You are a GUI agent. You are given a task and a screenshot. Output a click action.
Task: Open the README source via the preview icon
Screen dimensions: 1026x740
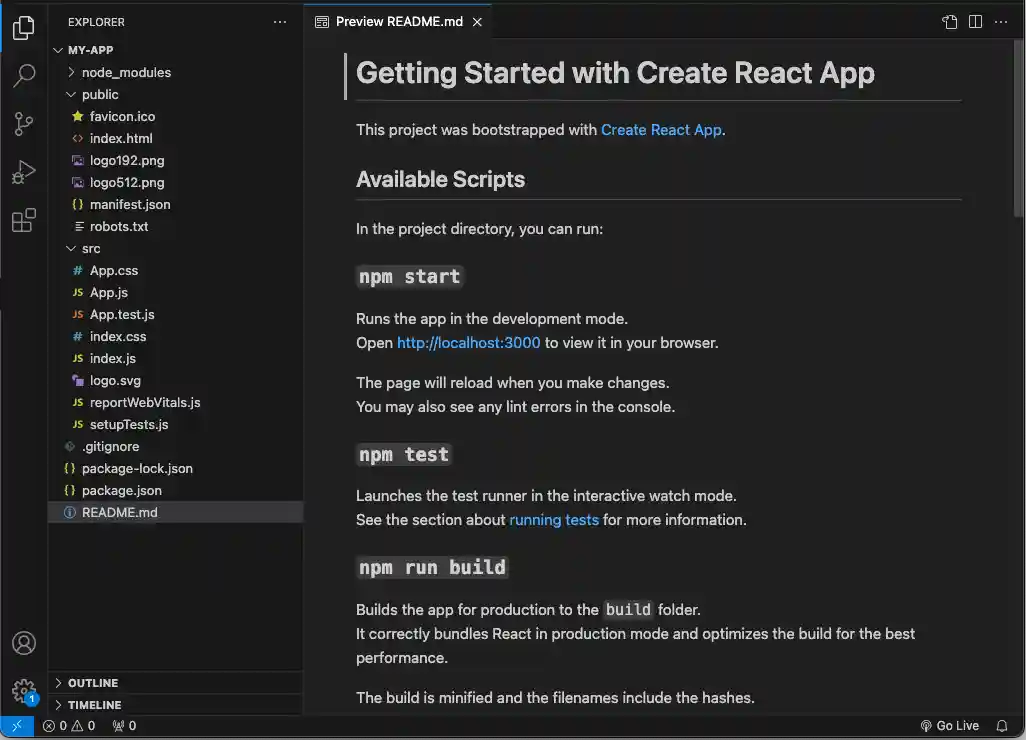point(948,20)
